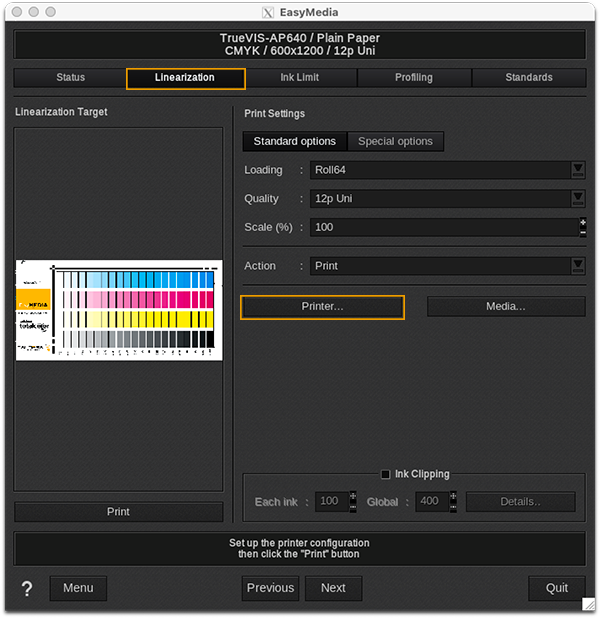Switch to Special options tab
Image resolution: width=600 pixels, height=618 pixels.
point(395,142)
